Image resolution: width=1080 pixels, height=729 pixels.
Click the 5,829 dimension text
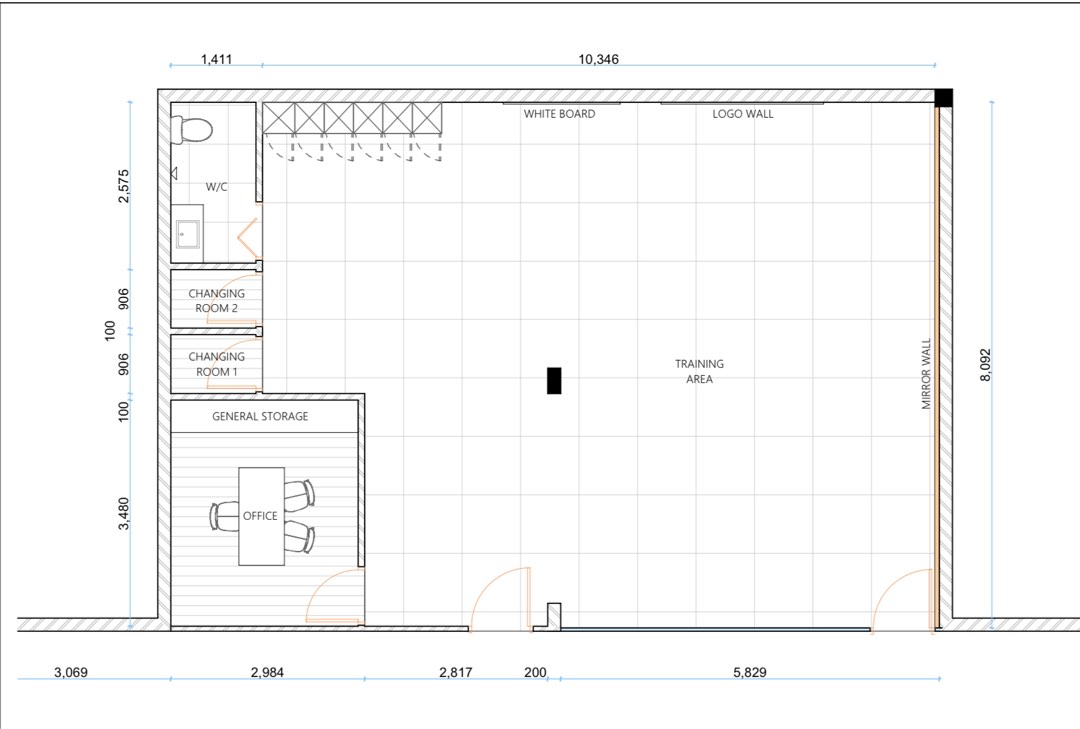[750, 672]
